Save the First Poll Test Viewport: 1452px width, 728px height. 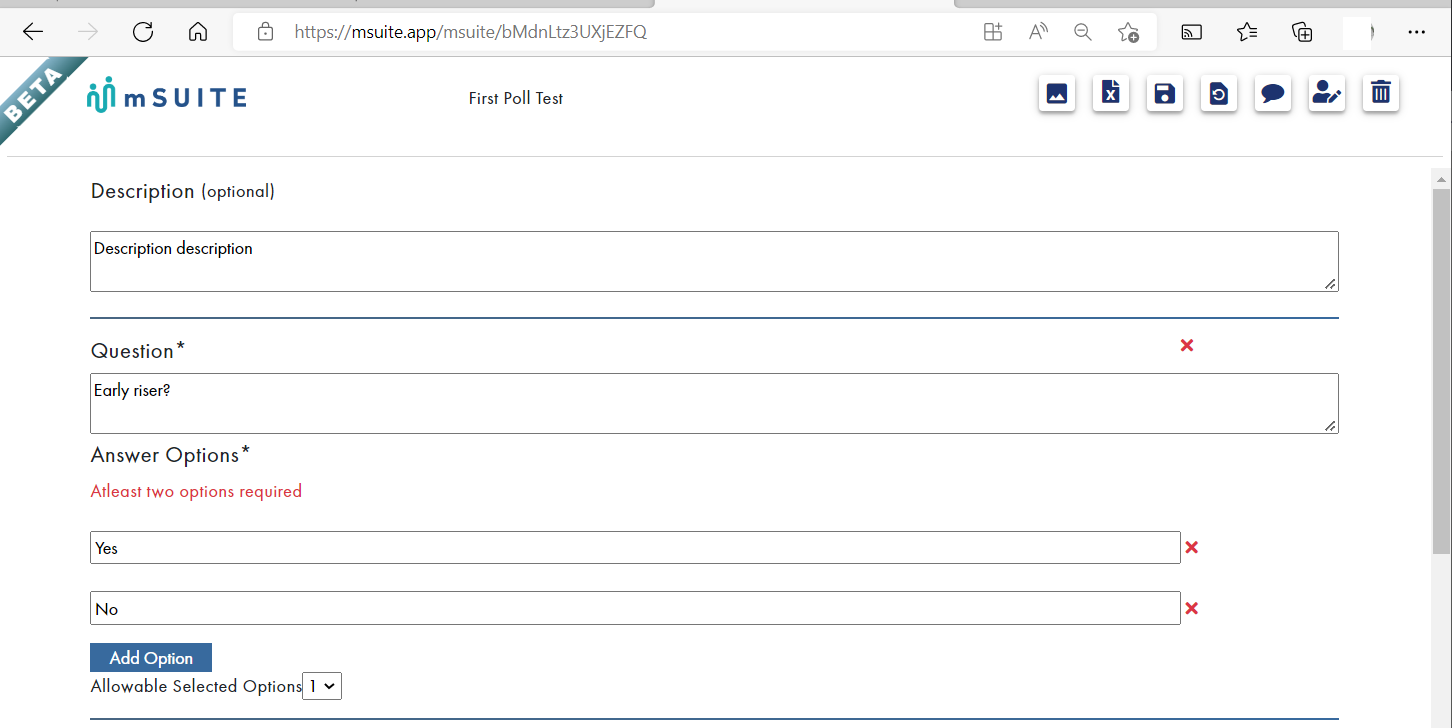1165,93
